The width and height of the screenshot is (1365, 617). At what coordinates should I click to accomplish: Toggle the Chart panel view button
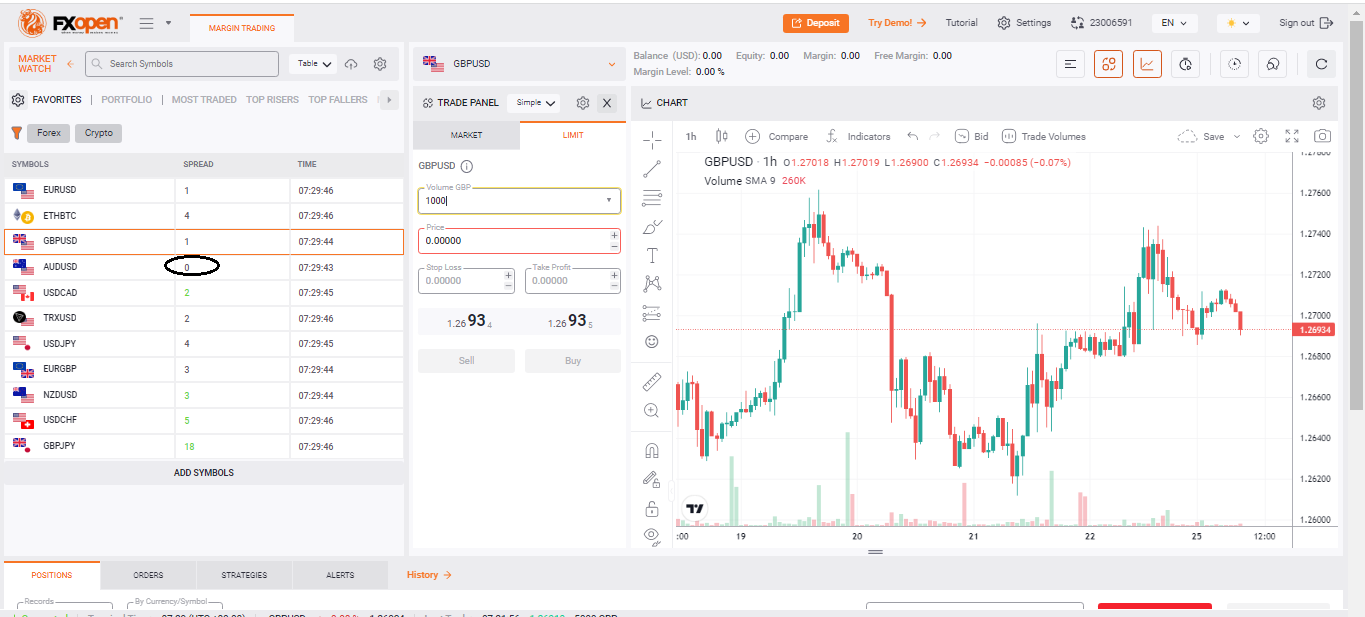(1147, 64)
